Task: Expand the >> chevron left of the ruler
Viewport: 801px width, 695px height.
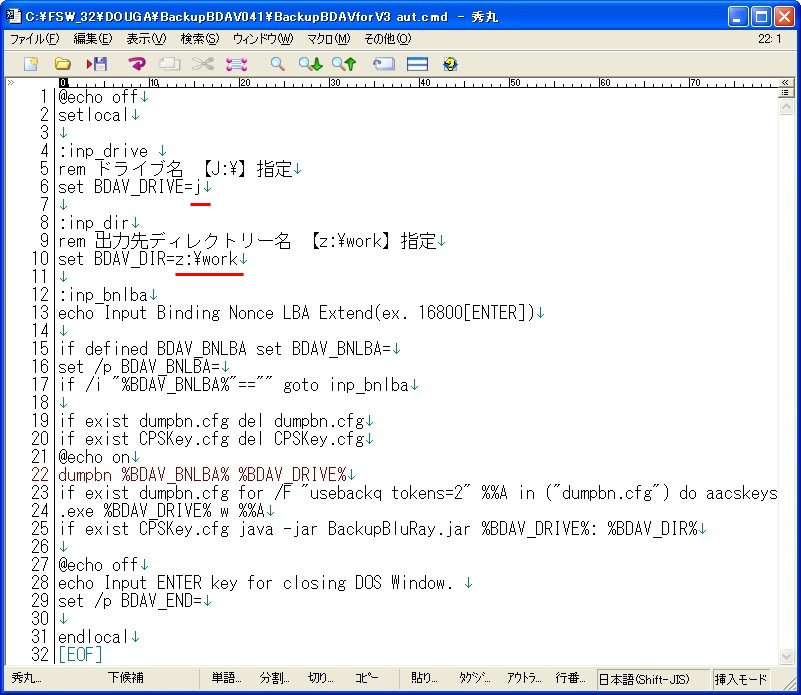Action: pyautogui.click(x=11, y=83)
